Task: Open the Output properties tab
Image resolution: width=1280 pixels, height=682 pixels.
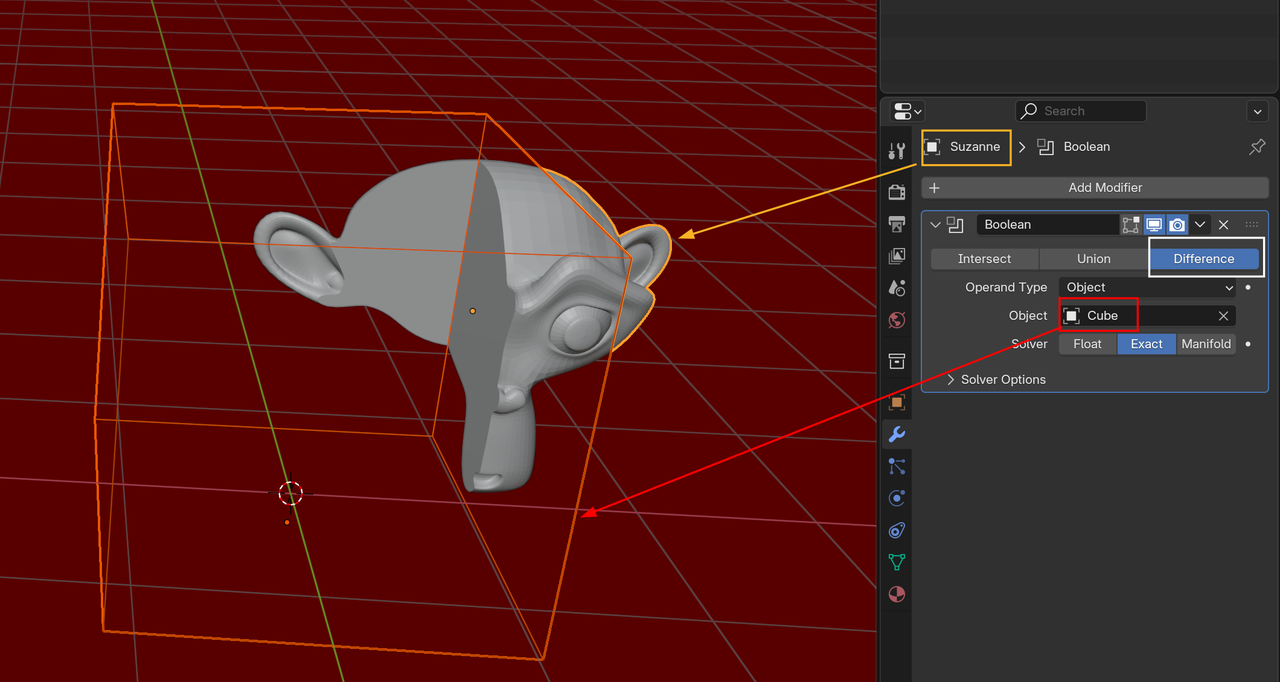Action: (897, 223)
